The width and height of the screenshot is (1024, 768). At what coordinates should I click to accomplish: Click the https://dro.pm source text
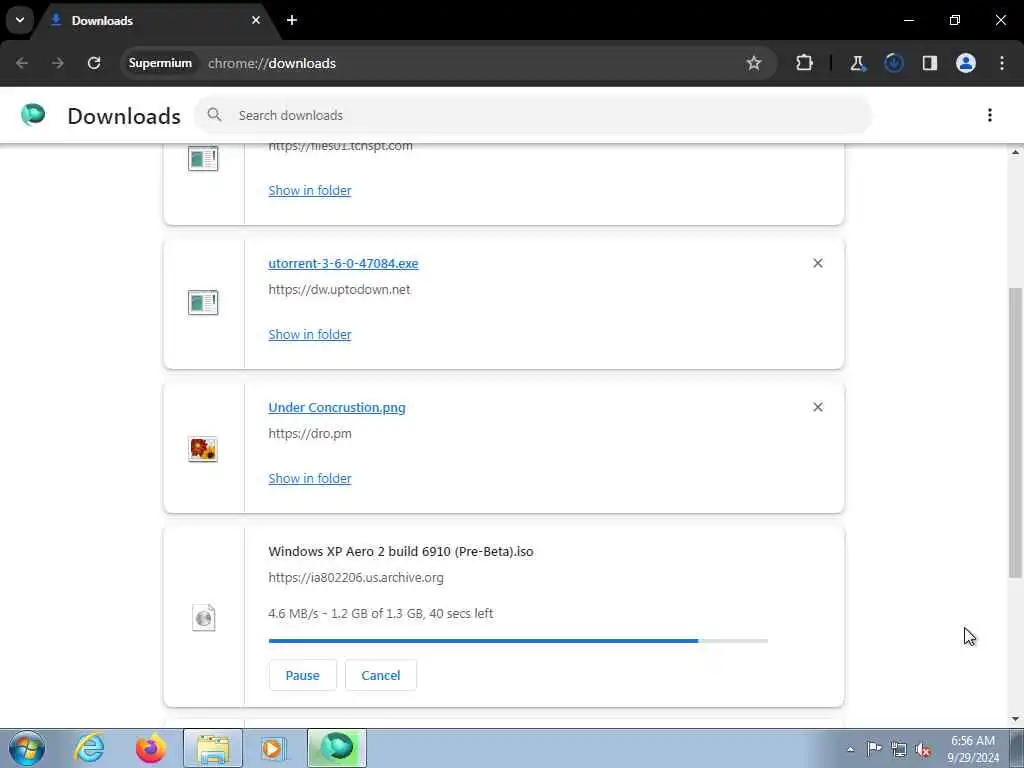click(x=310, y=434)
